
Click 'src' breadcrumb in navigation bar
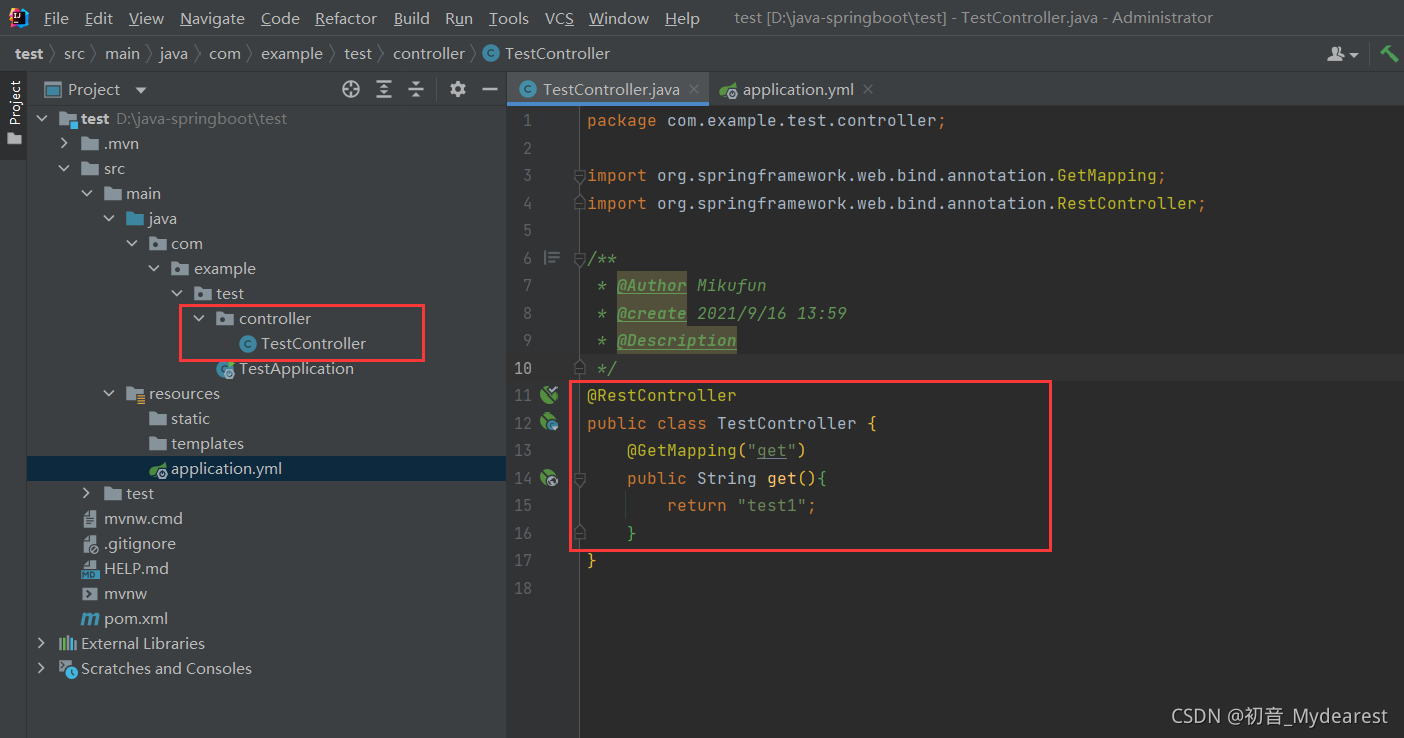tap(75, 53)
